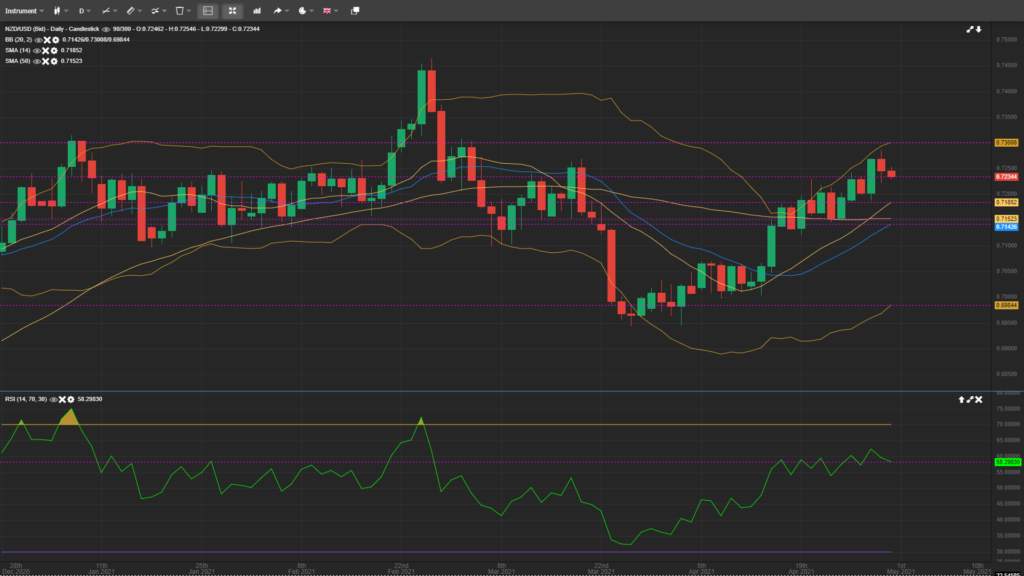
Task: Click the RSI (14, 70, 30) label
Action: [26, 399]
